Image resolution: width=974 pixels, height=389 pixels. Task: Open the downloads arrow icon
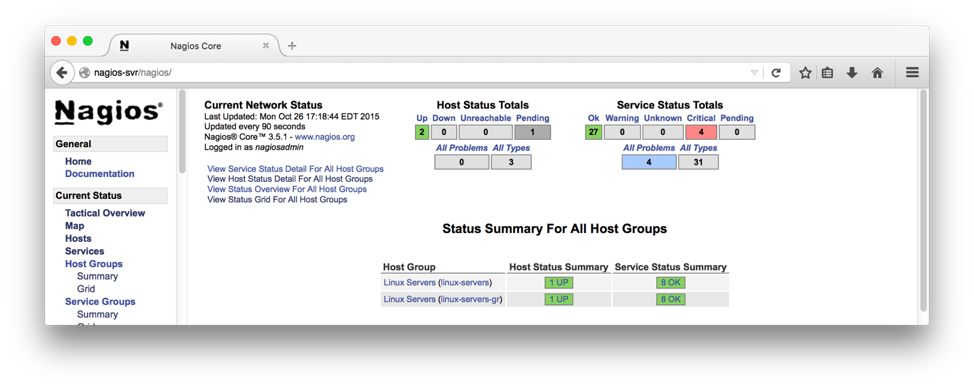pyautogui.click(x=852, y=73)
